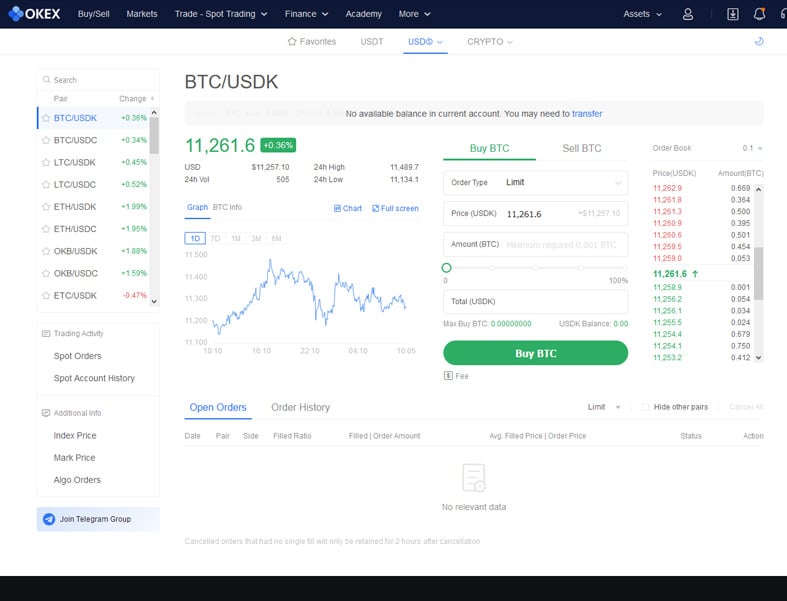The height and width of the screenshot is (601, 787).
Task: Select the USDT market tab
Action: pyautogui.click(x=372, y=42)
